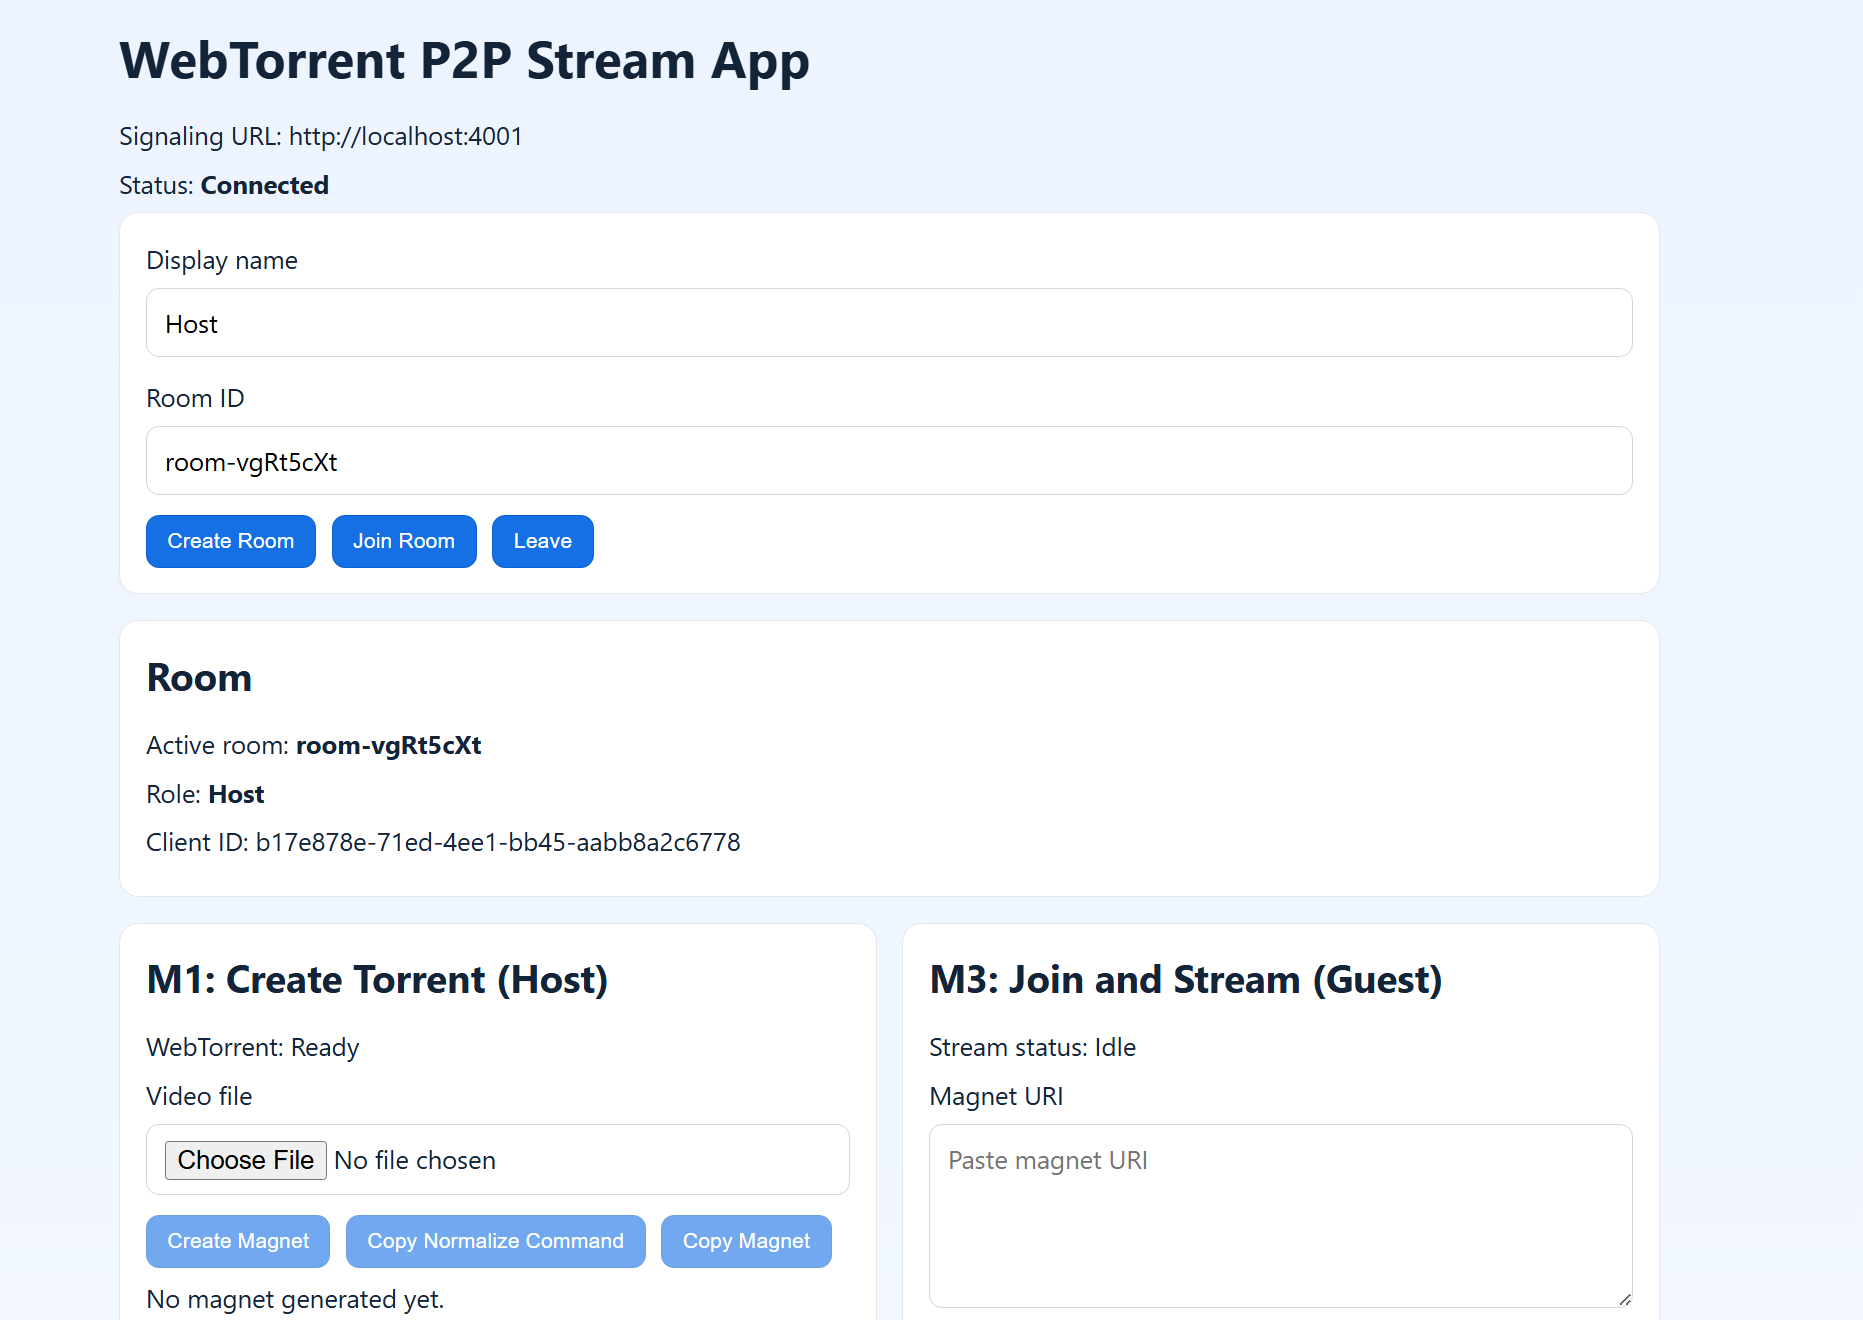Image resolution: width=1863 pixels, height=1320 pixels.
Task: Click the 'Room ID' label
Action: [195, 398]
